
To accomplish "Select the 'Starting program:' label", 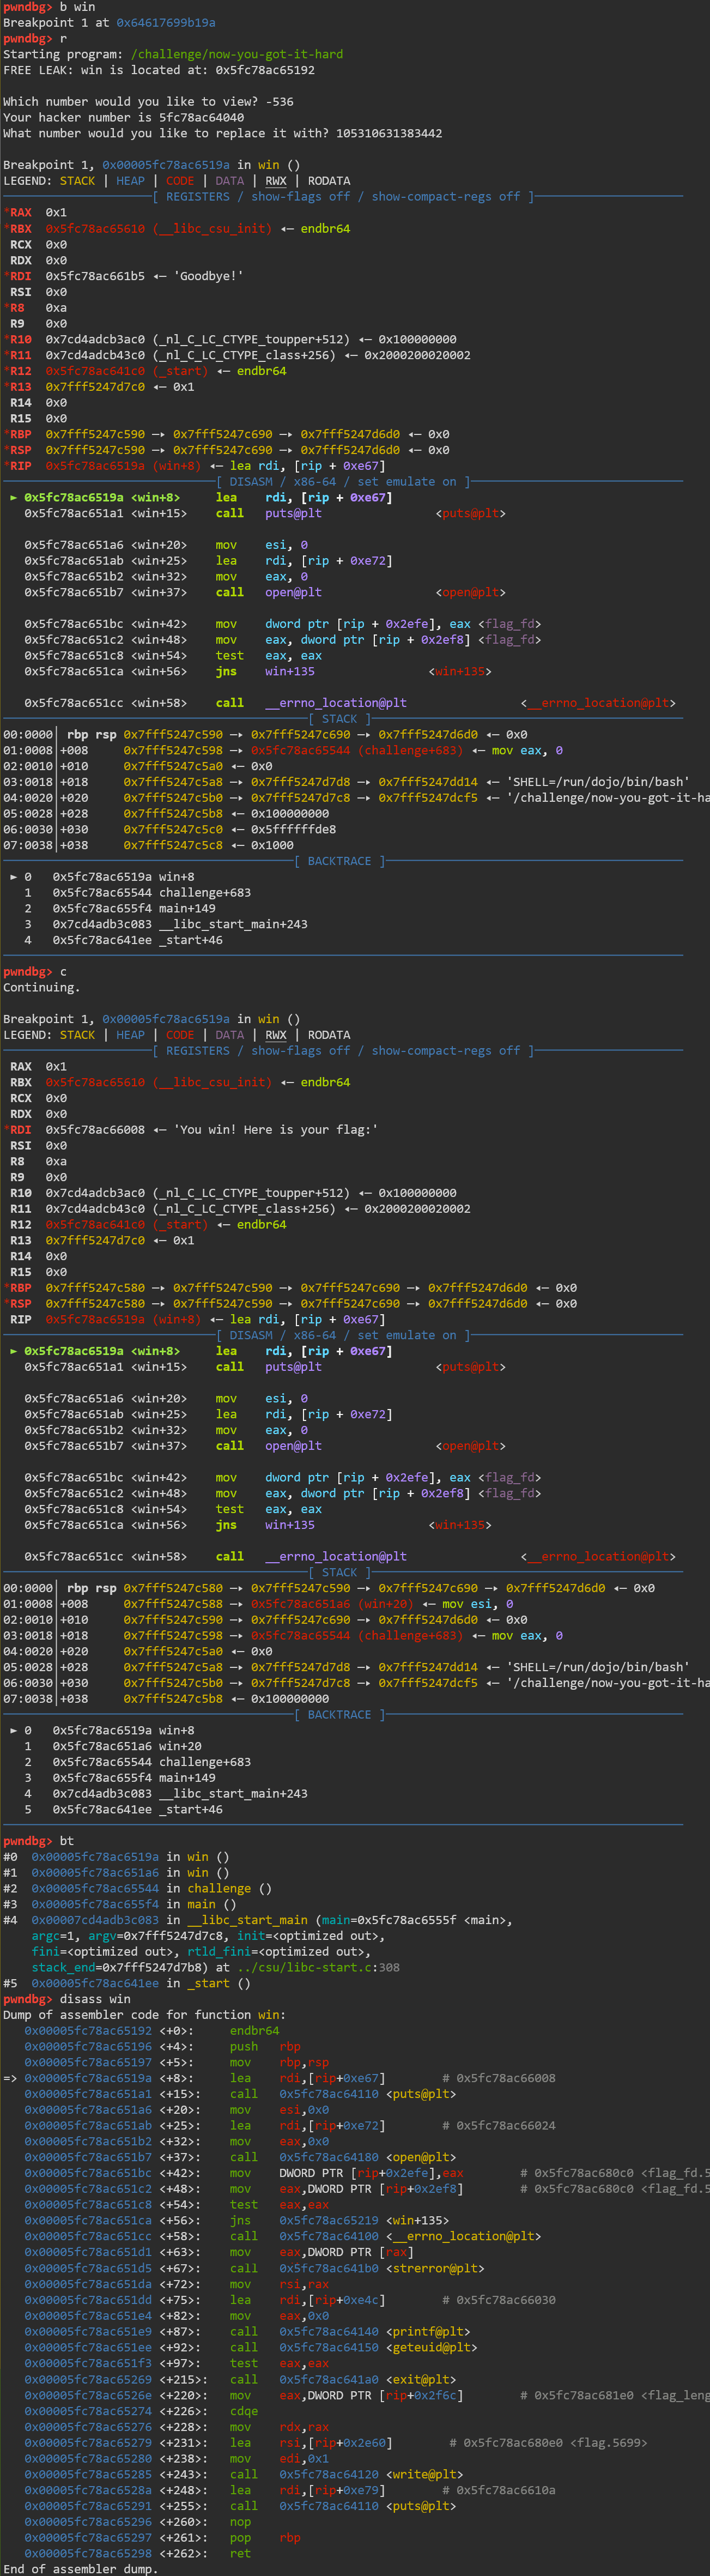I will pos(63,54).
